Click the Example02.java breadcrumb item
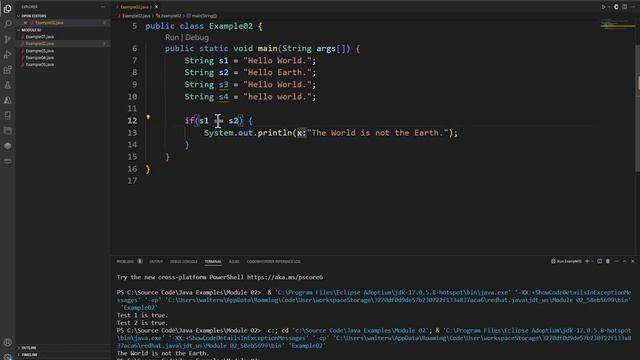 (x=136, y=16)
